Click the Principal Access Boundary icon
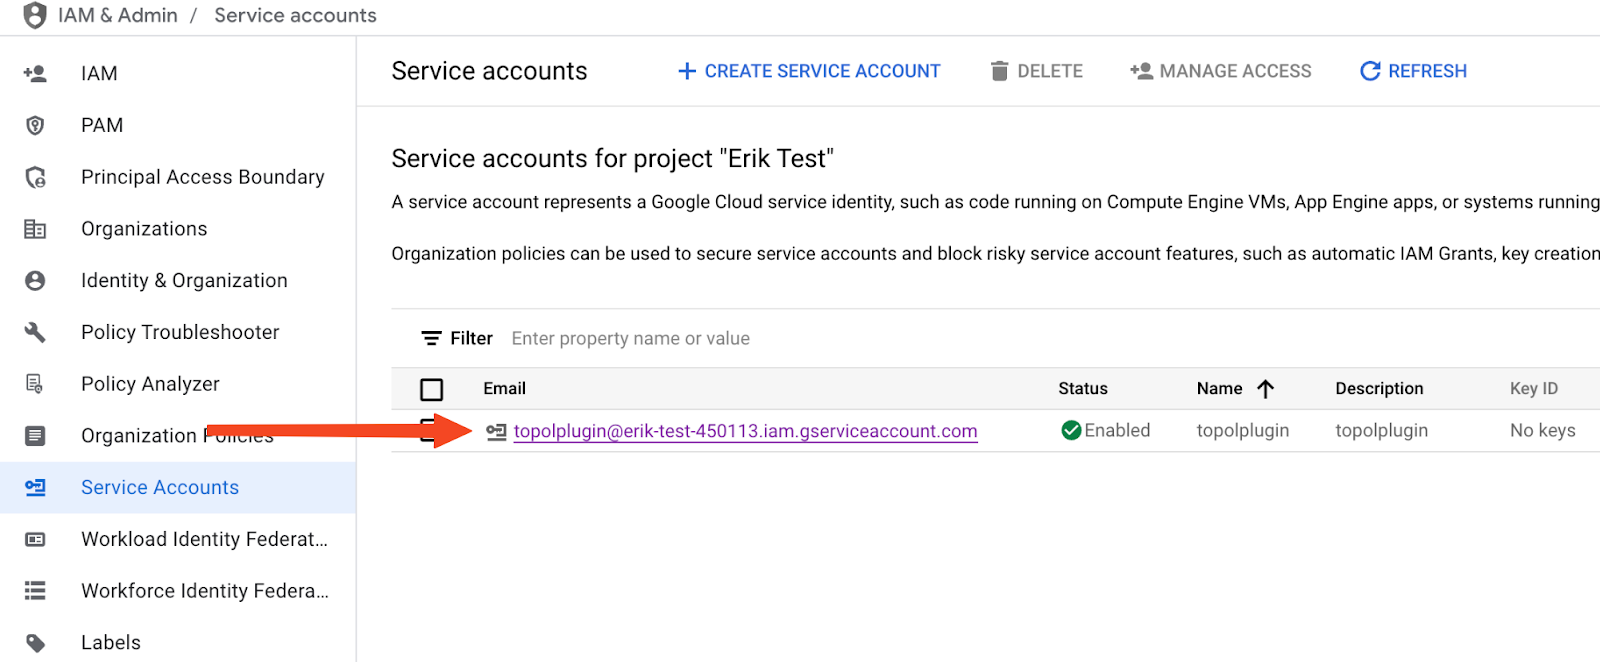 tap(35, 177)
